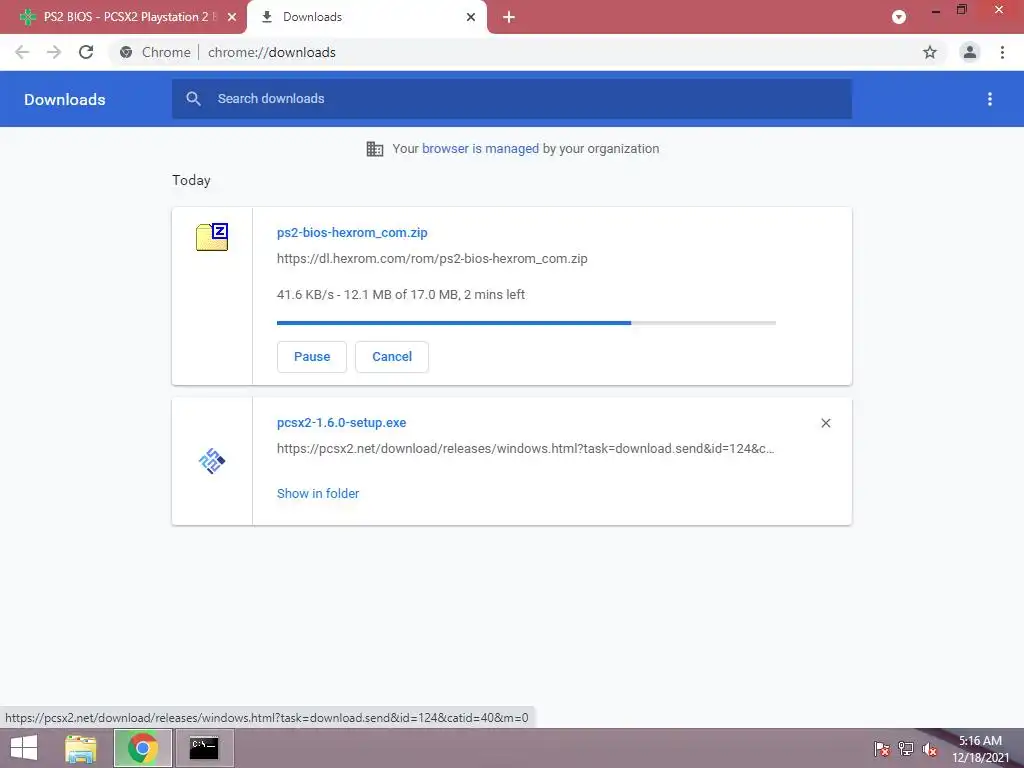Open the Command Prompt taskbar window
Image resolution: width=1024 pixels, height=768 pixels.
click(x=204, y=748)
